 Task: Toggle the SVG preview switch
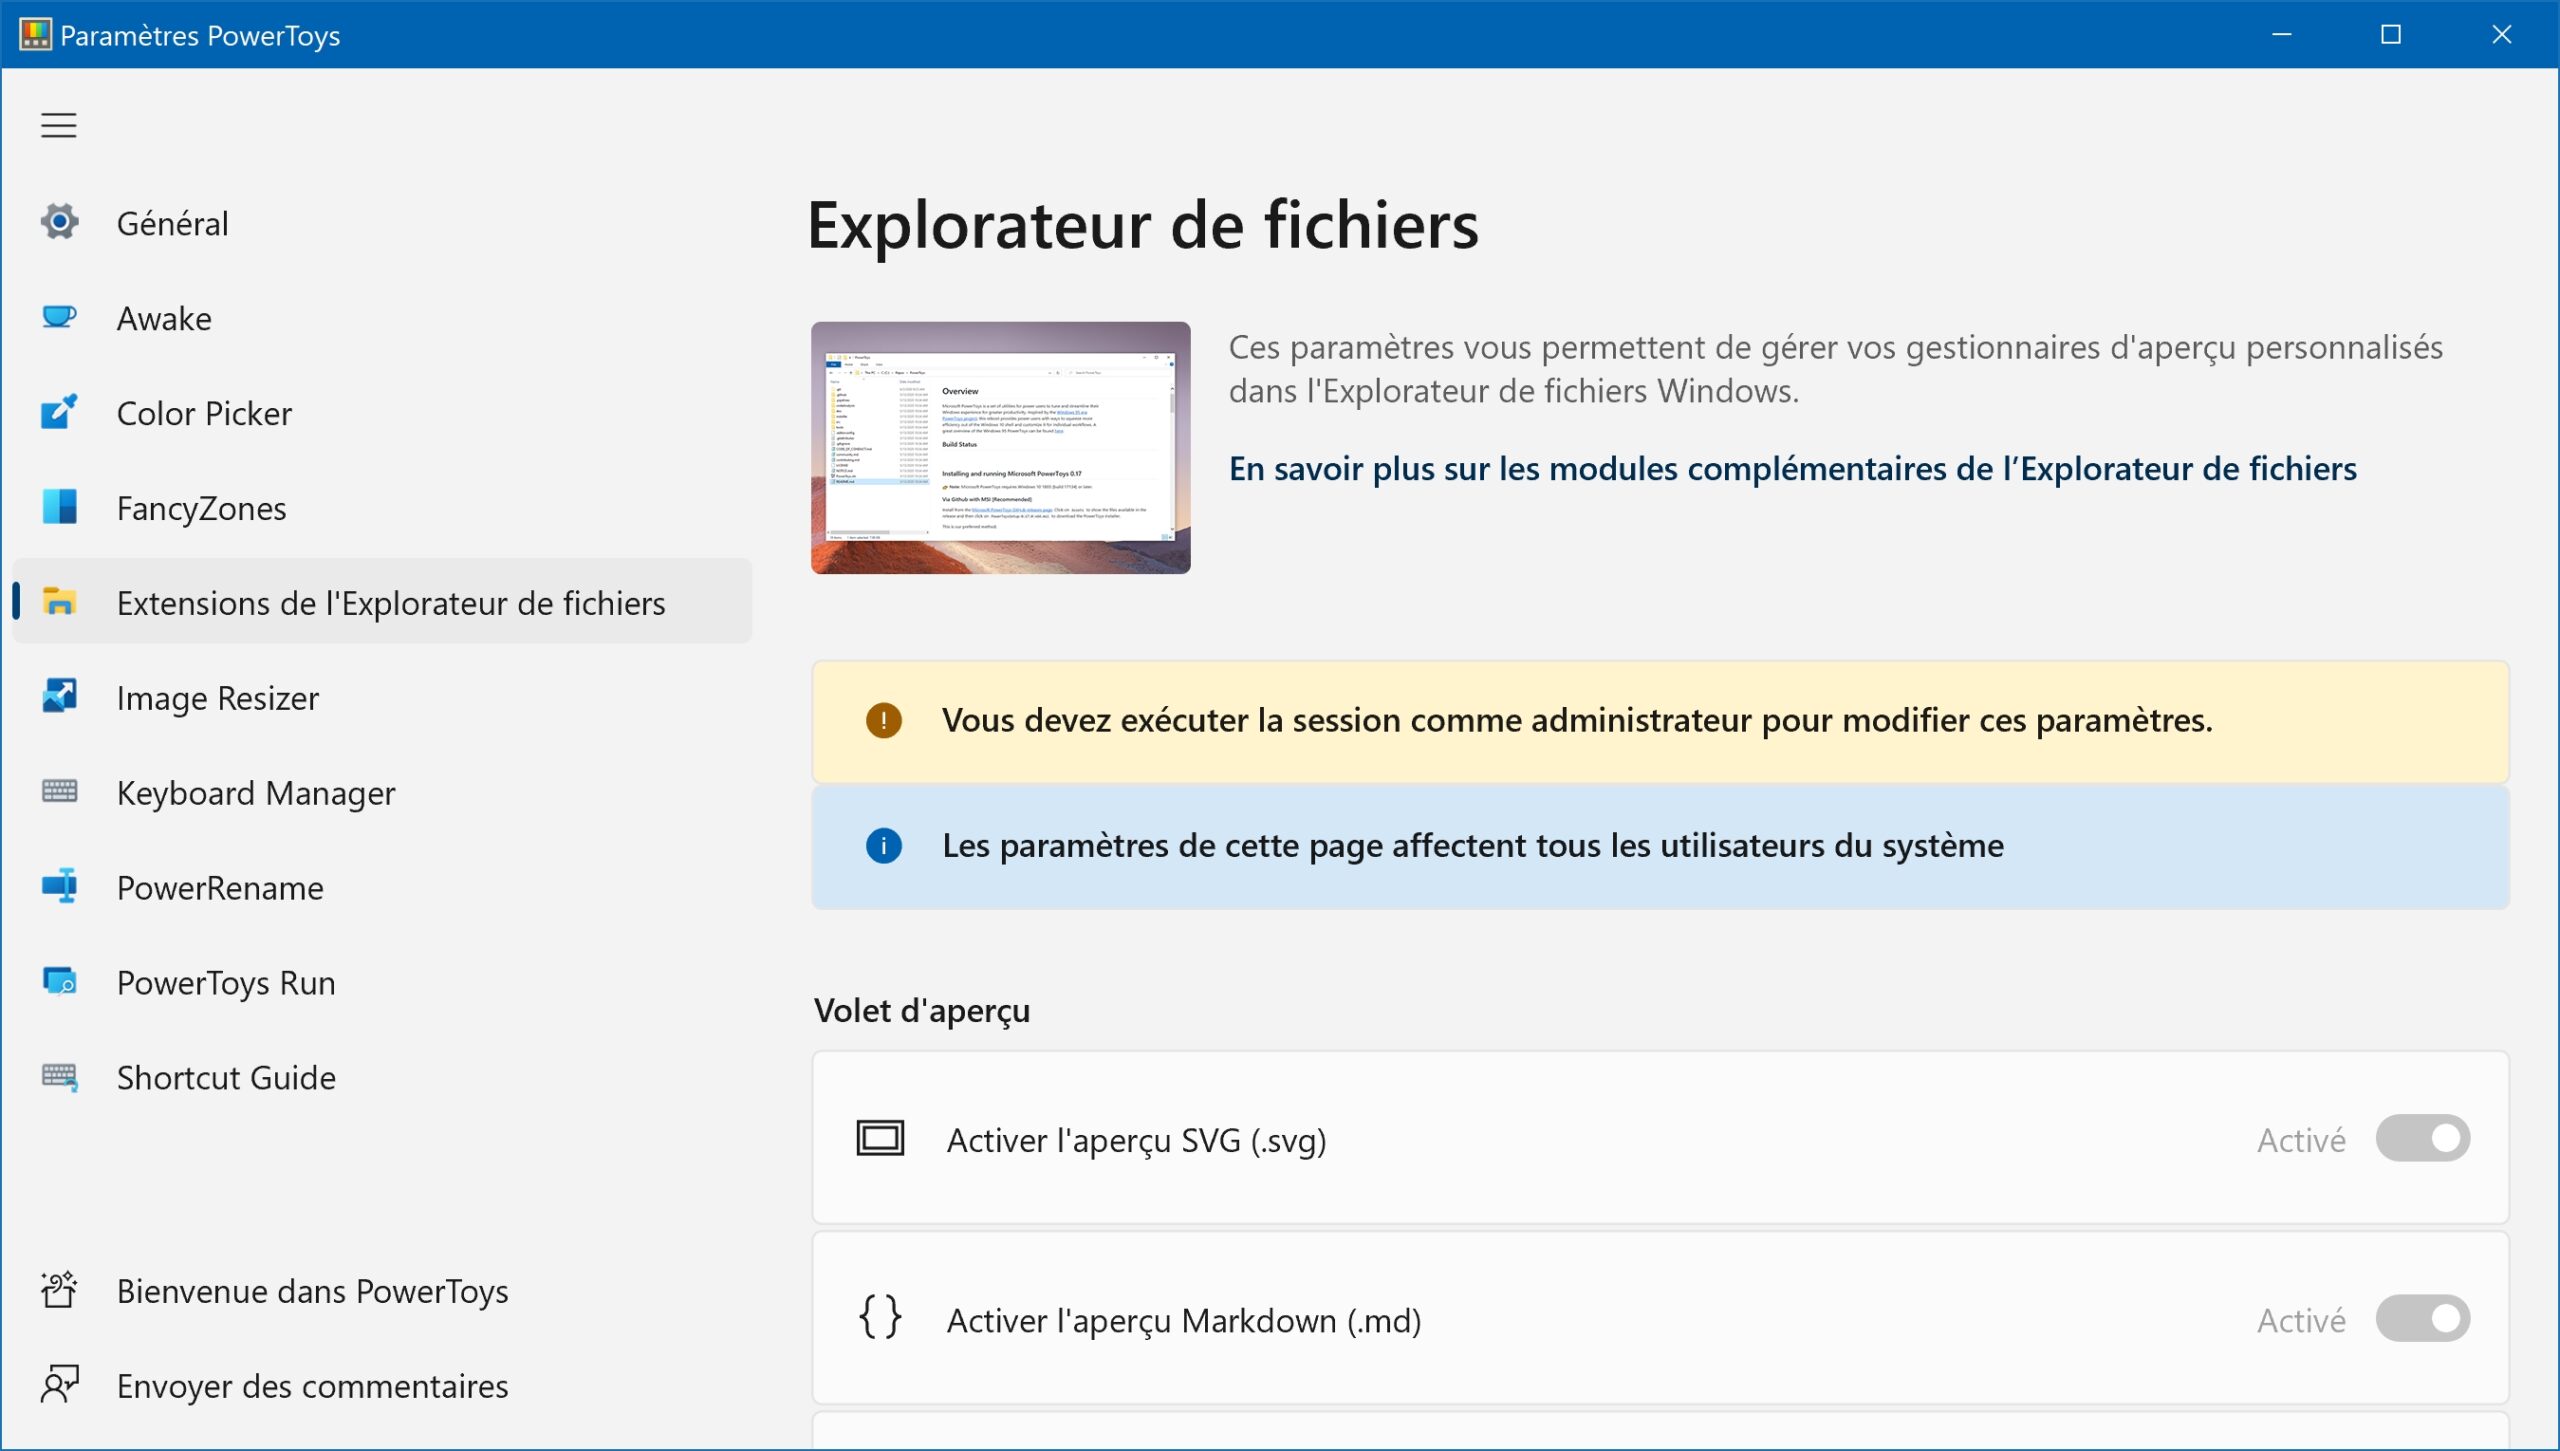2423,1139
